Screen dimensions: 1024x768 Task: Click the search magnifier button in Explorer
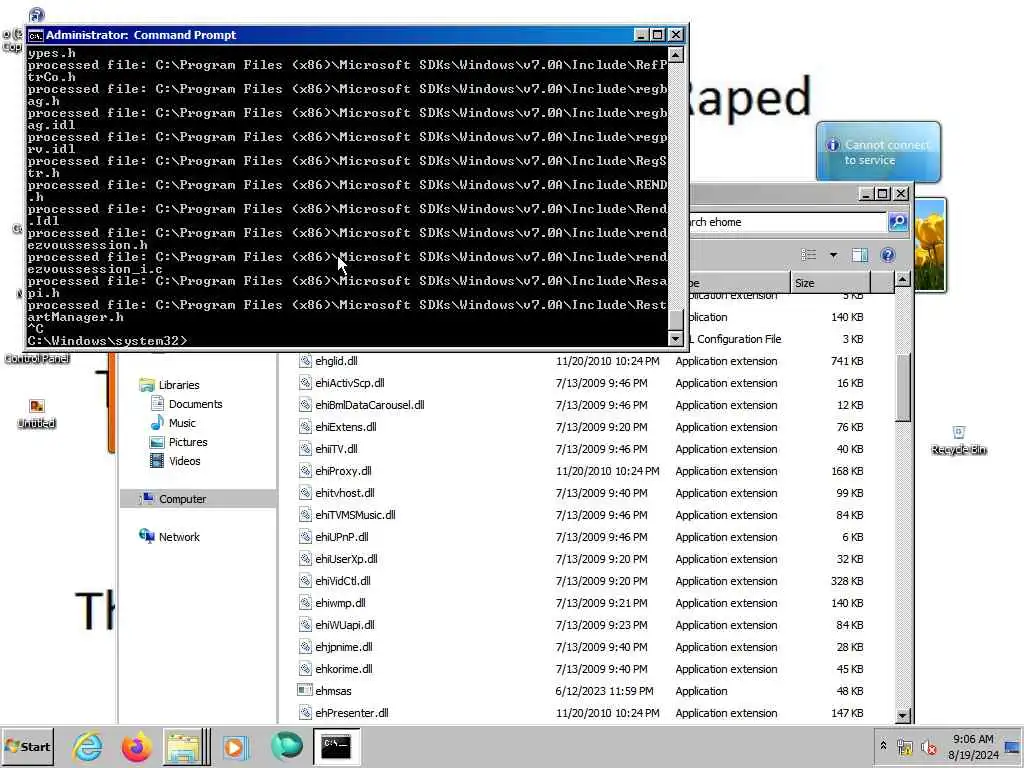pyautogui.click(x=898, y=222)
